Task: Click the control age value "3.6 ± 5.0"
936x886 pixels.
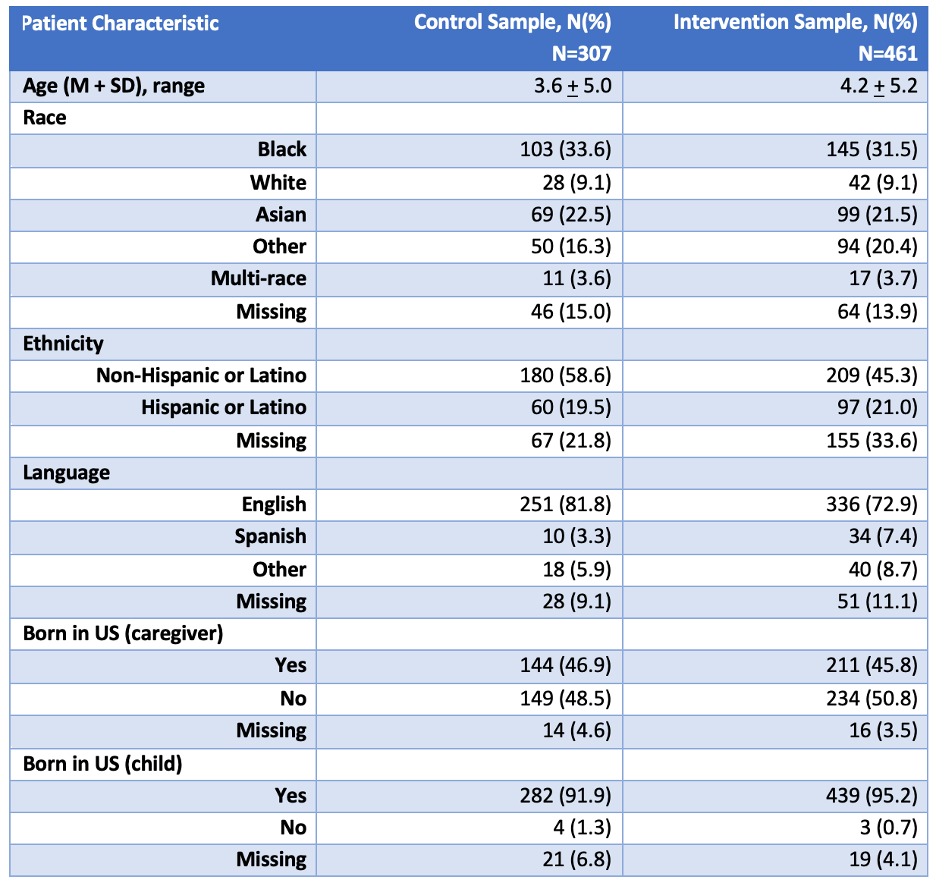Action: 572,87
